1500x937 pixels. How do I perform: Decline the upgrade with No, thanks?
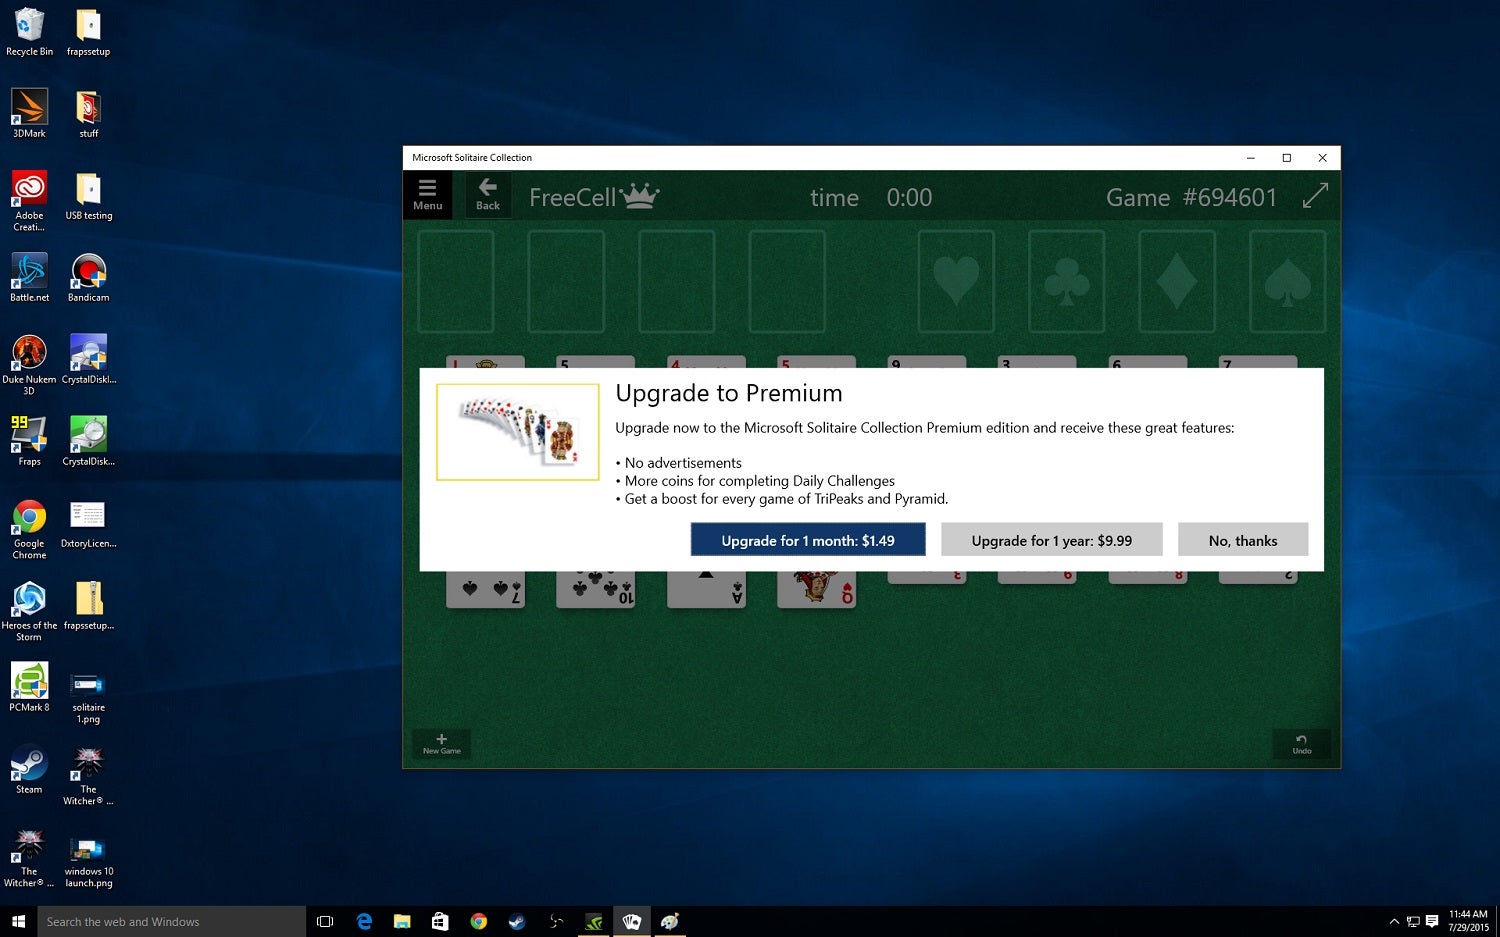[x=1243, y=540]
